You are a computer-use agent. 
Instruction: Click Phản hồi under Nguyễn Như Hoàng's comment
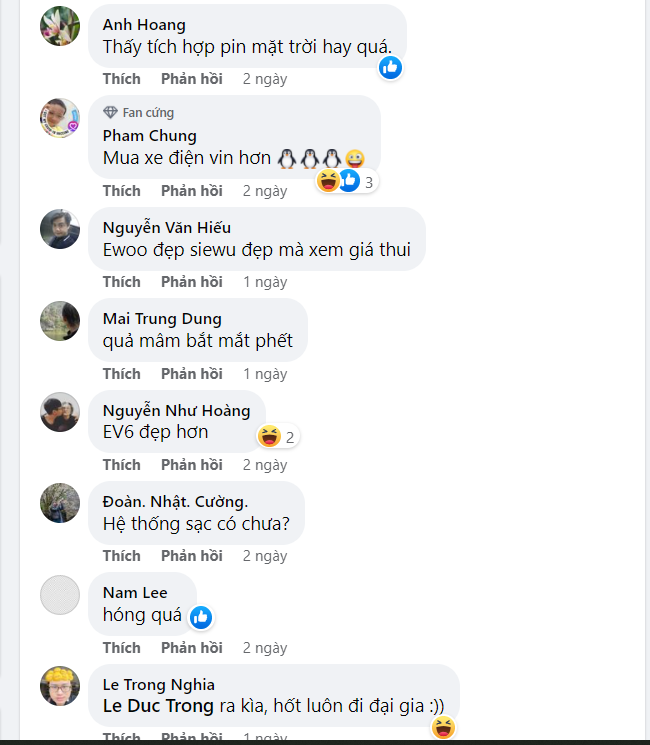coord(192,464)
